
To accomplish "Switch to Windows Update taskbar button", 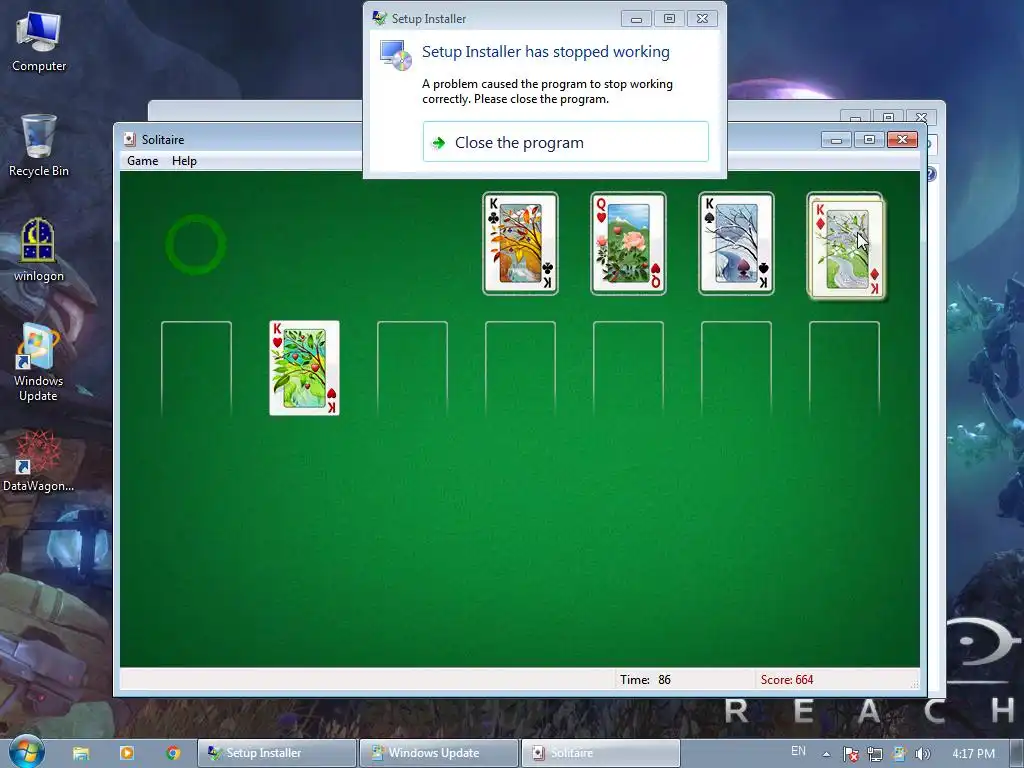I will tap(439, 753).
